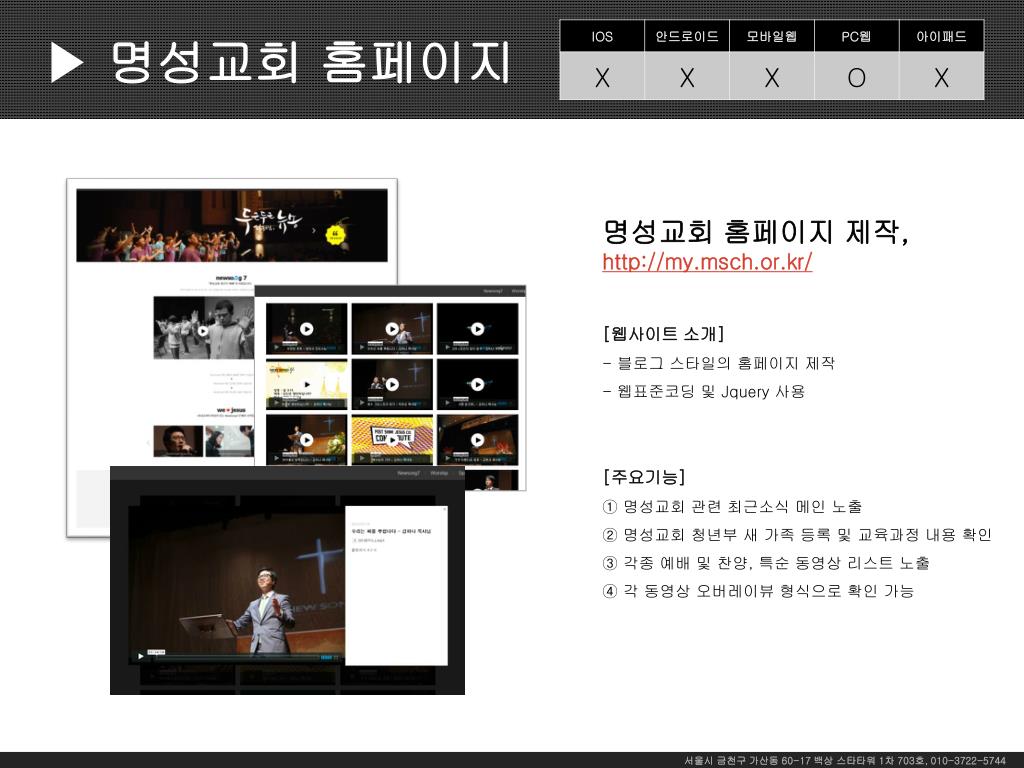Click the sermon title in the overlay panel
This screenshot has width=1024, height=768.
click(391, 532)
